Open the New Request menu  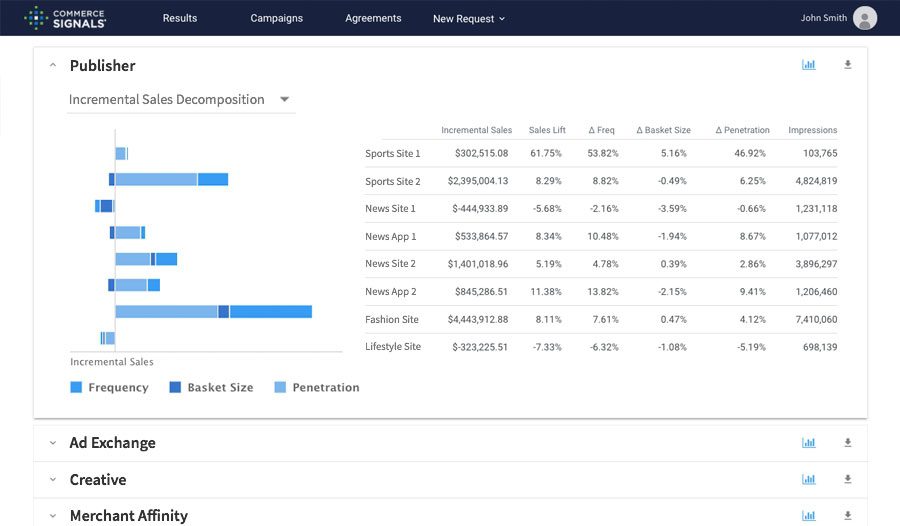(x=469, y=18)
